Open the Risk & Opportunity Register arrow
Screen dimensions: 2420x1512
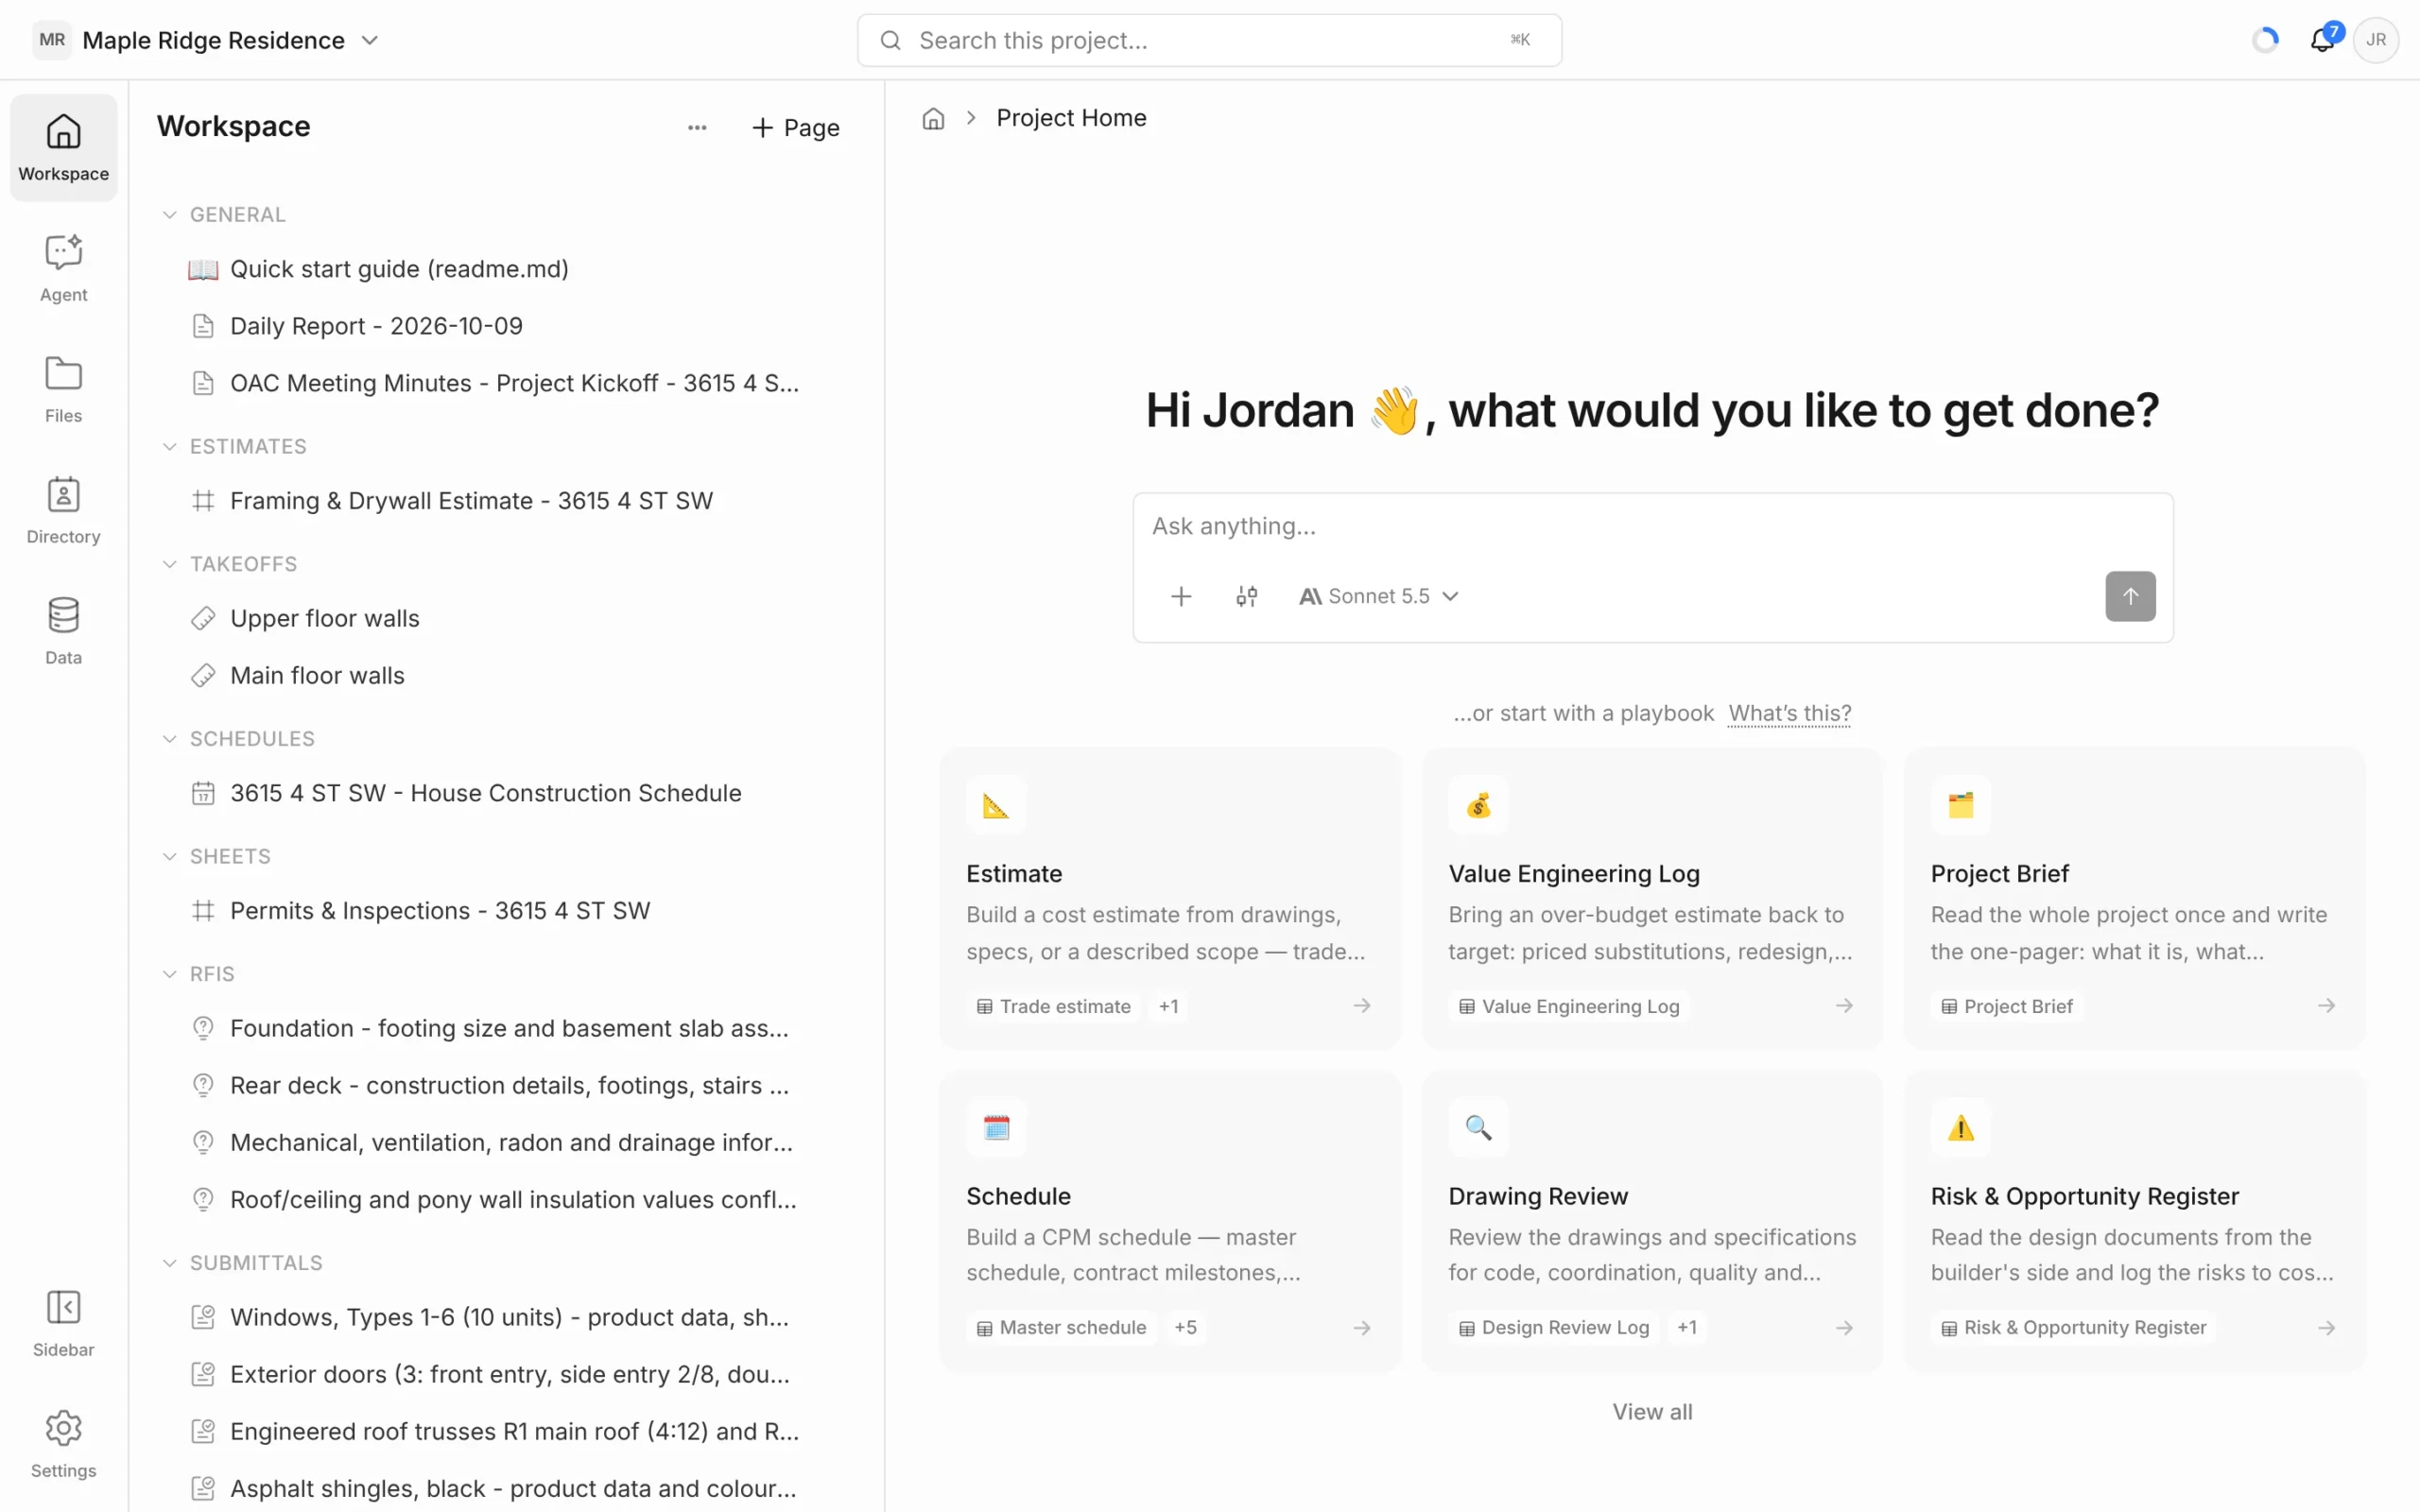(x=2326, y=1328)
